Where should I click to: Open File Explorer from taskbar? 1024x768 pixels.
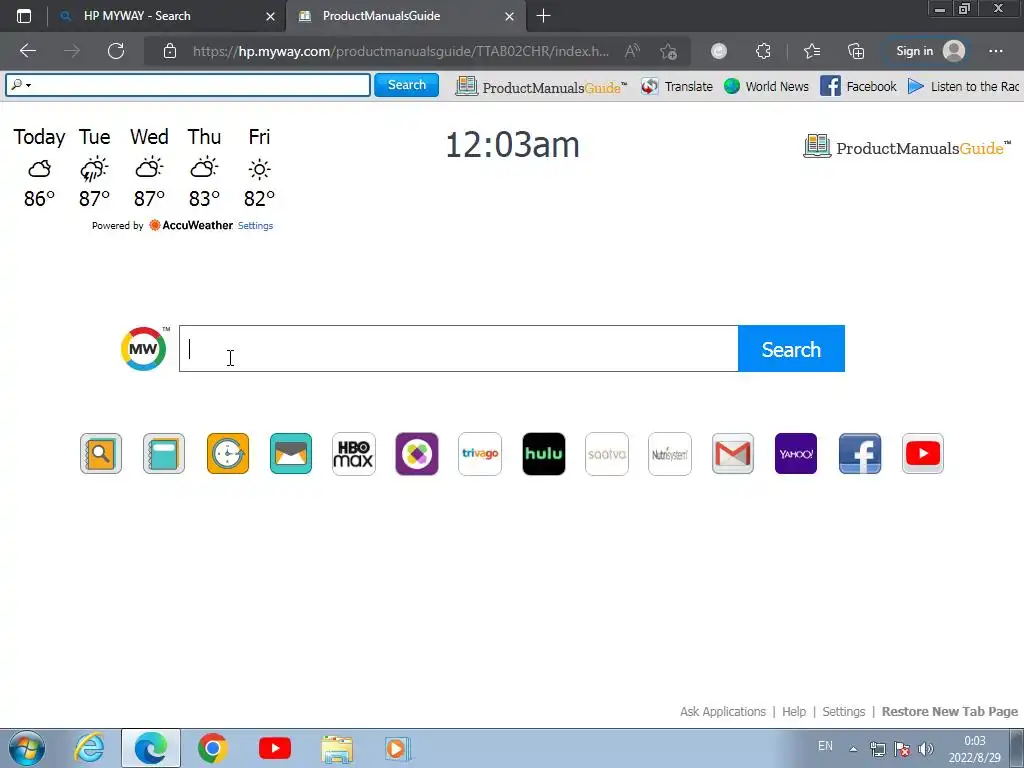(337, 748)
